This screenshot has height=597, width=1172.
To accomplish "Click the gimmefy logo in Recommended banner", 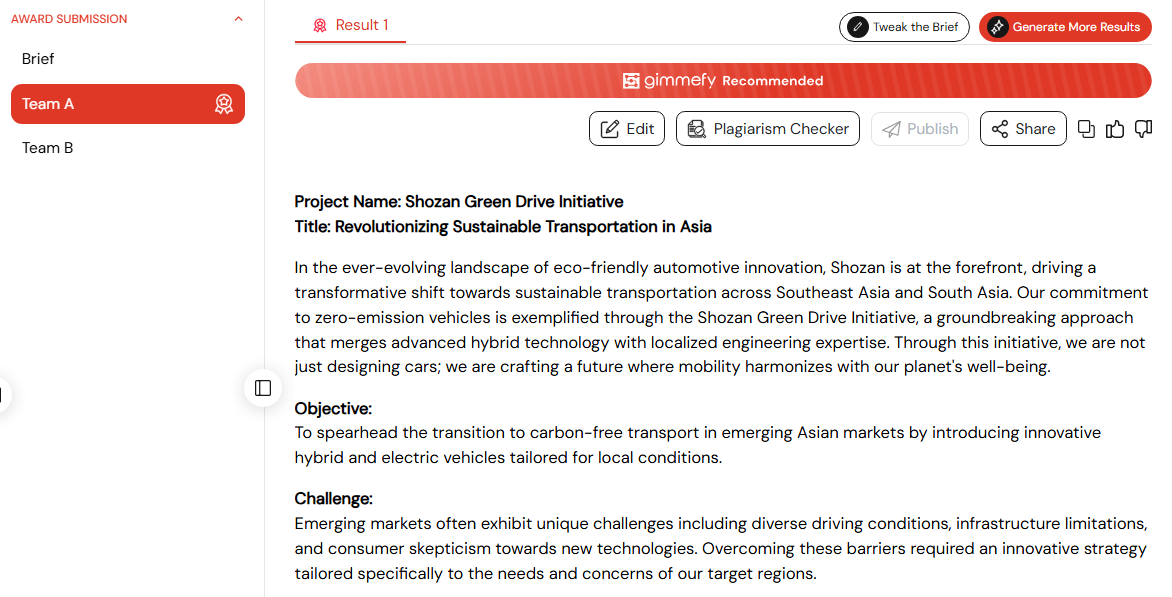I will pyautogui.click(x=669, y=81).
